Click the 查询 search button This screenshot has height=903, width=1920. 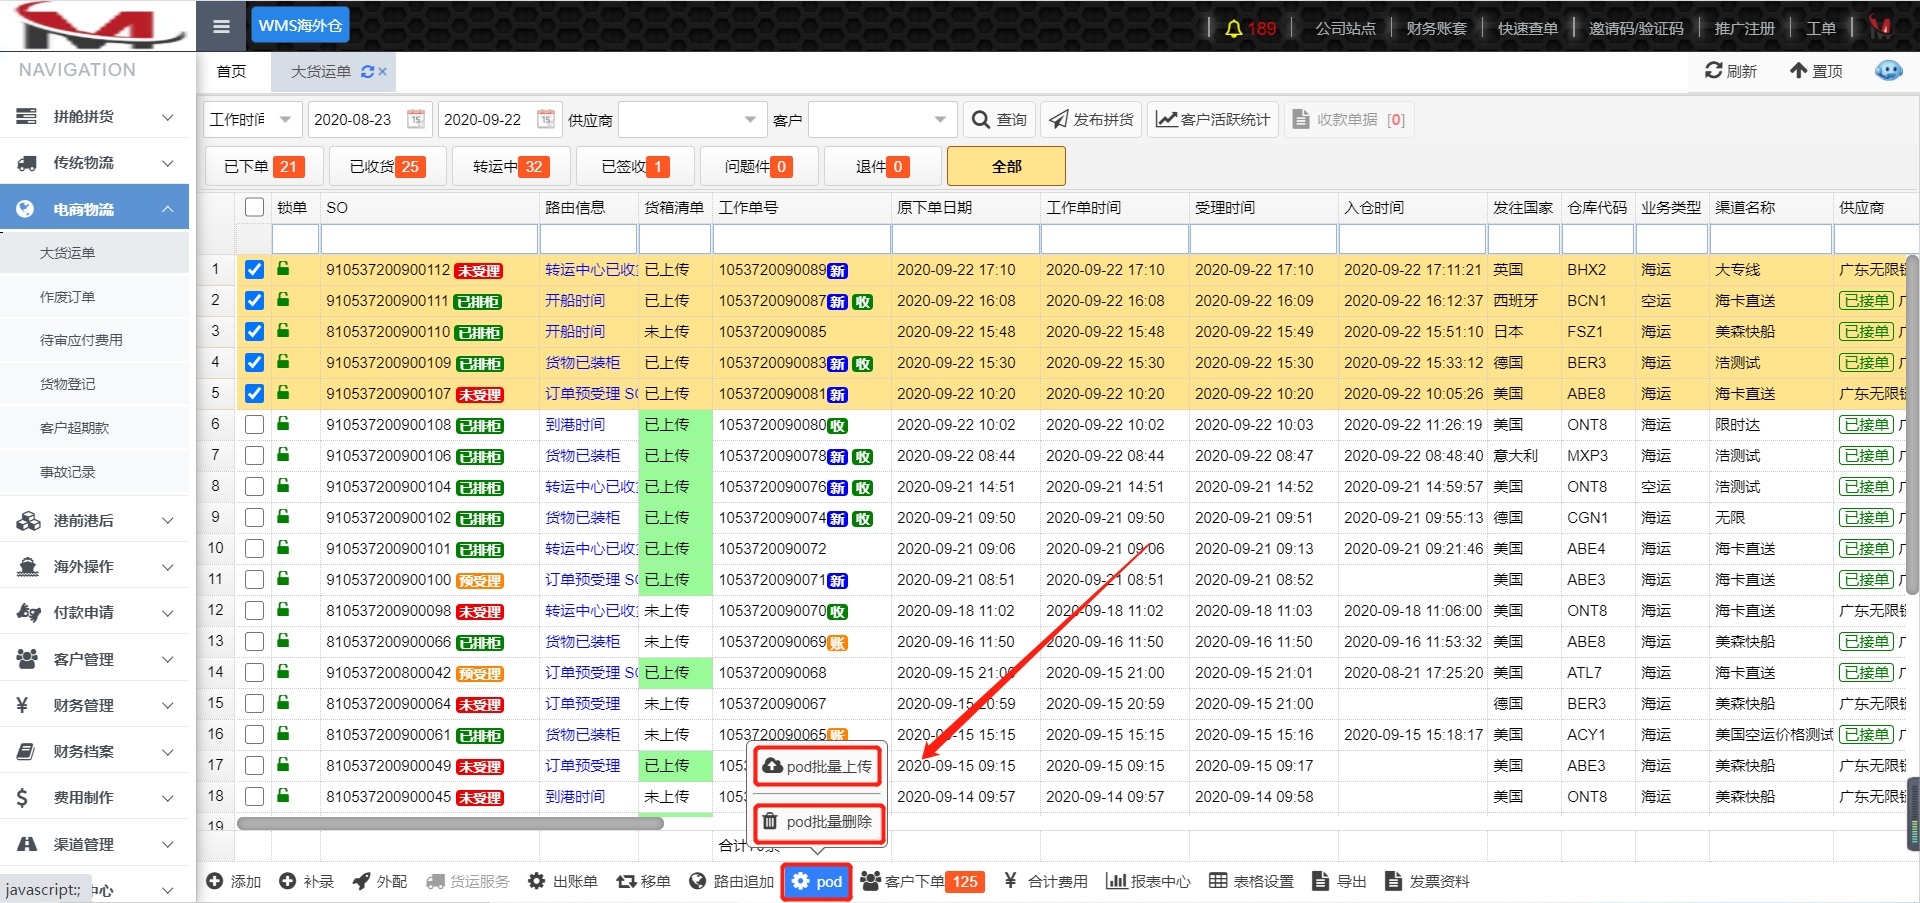(999, 119)
